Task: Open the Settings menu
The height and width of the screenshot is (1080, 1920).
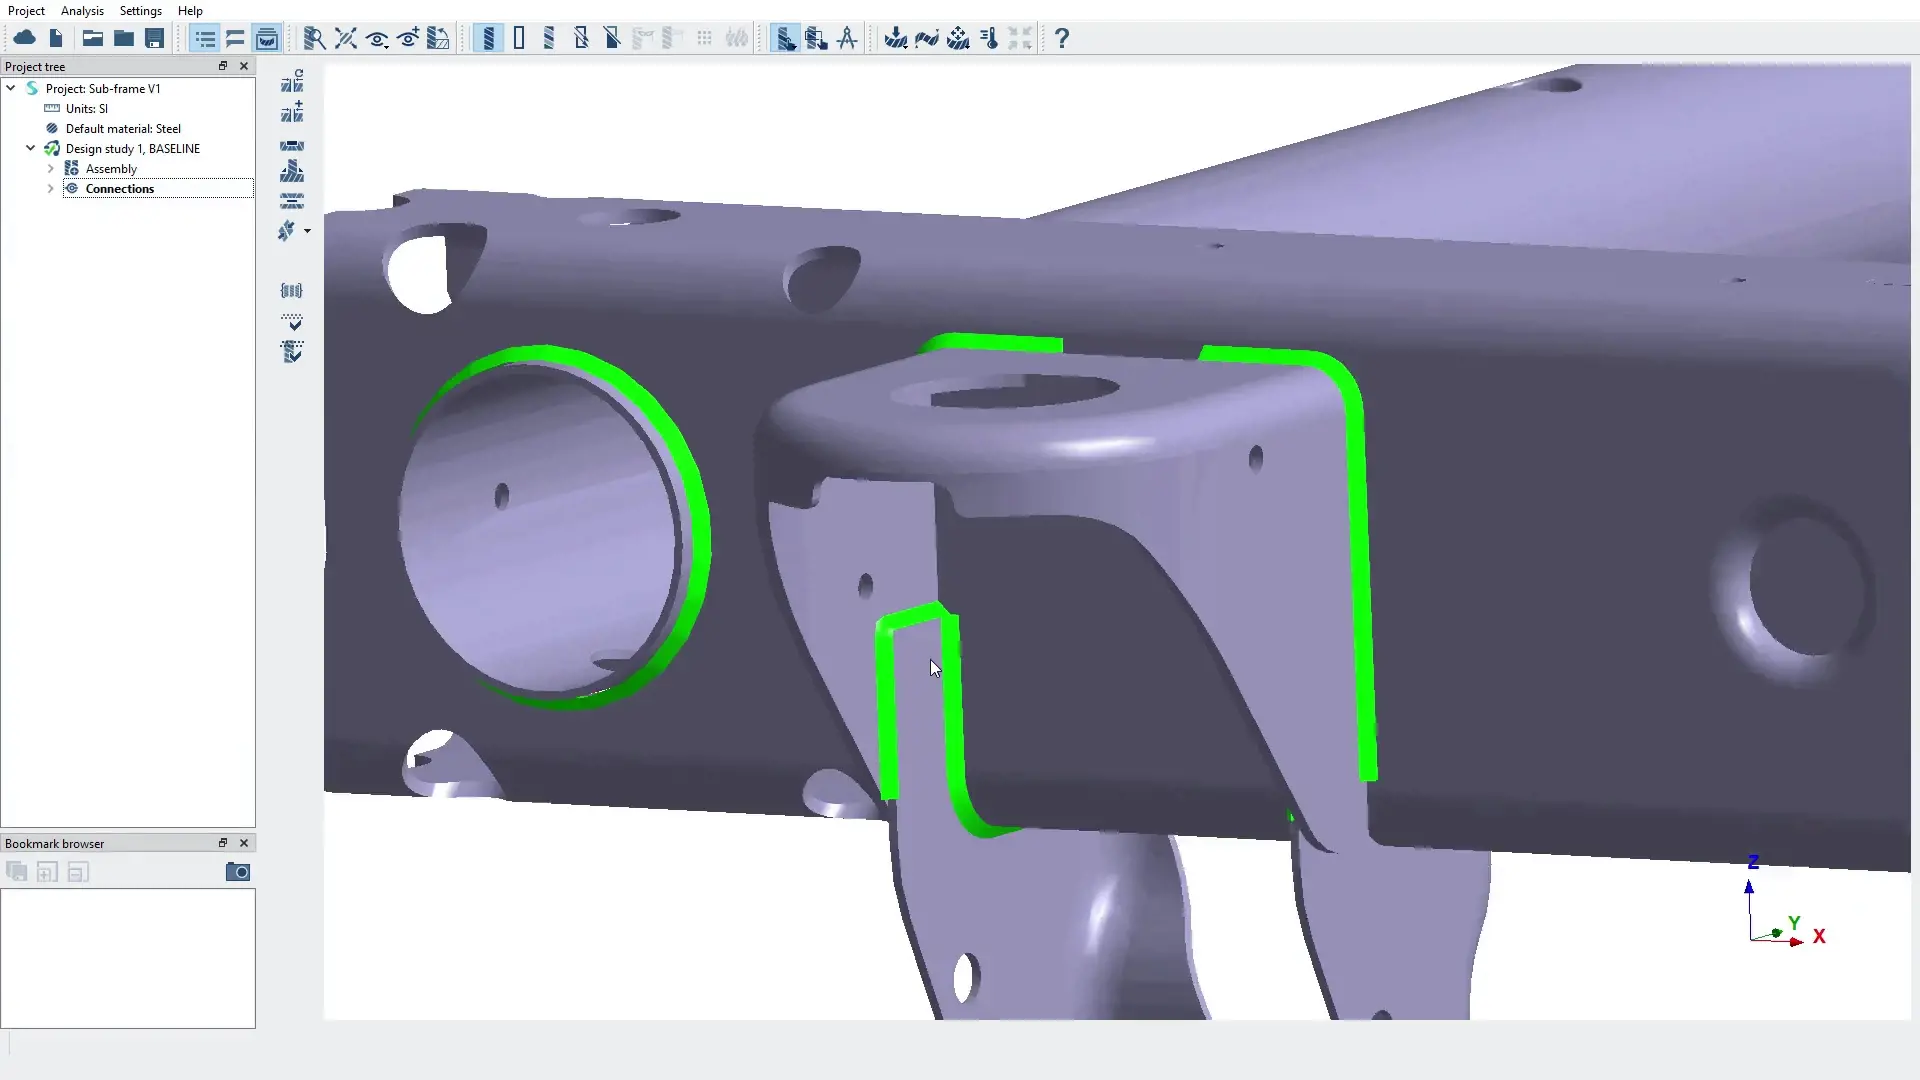Action: click(x=140, y=11)
